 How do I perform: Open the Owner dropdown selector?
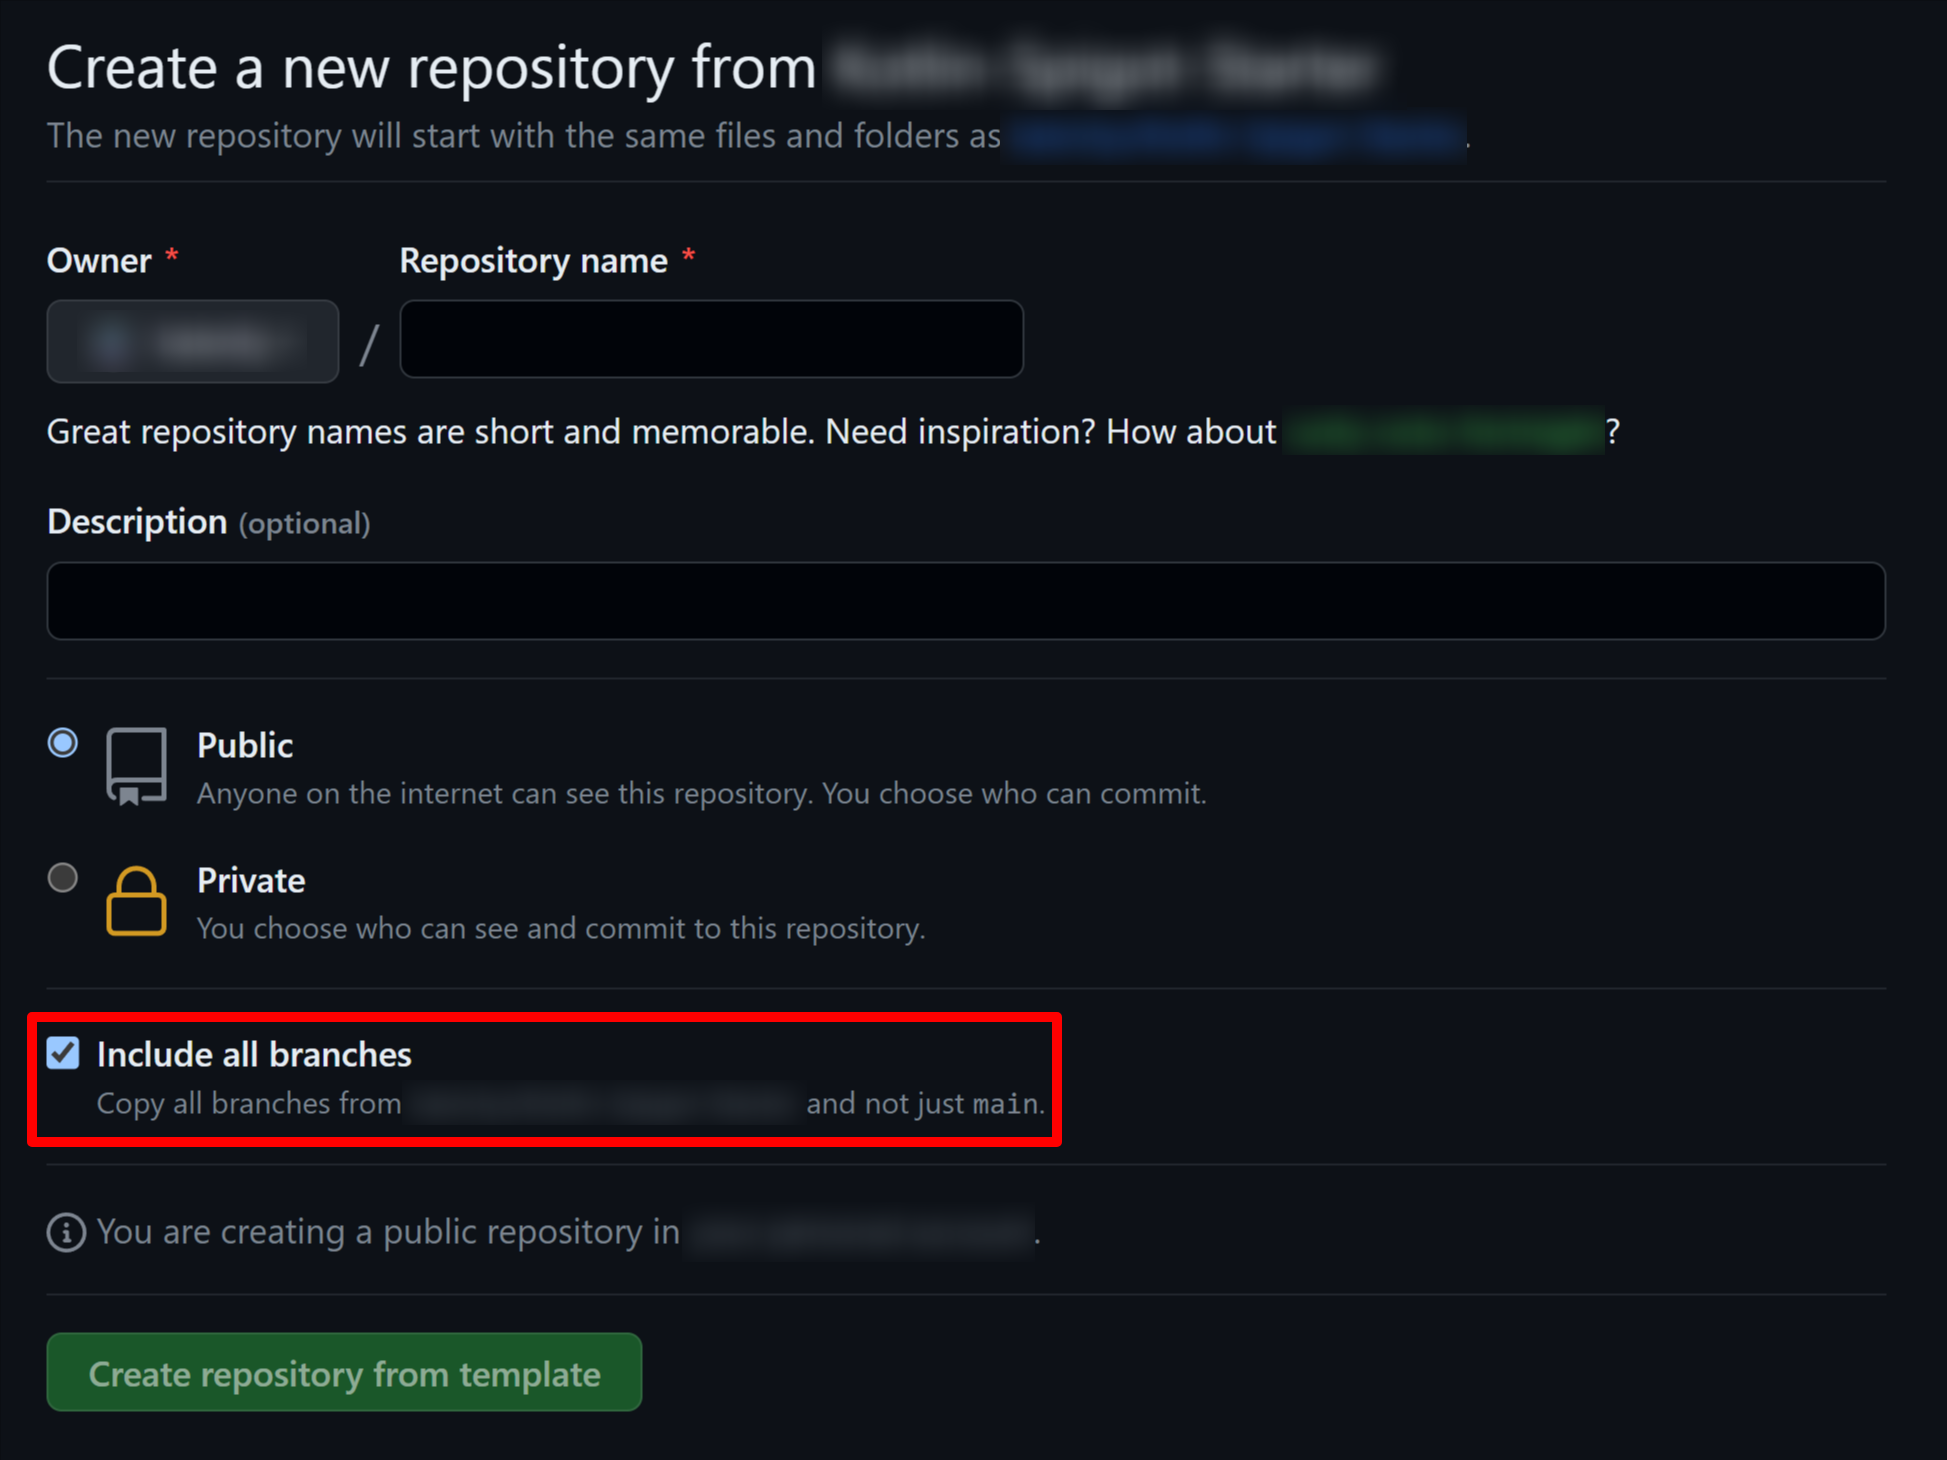193,341
